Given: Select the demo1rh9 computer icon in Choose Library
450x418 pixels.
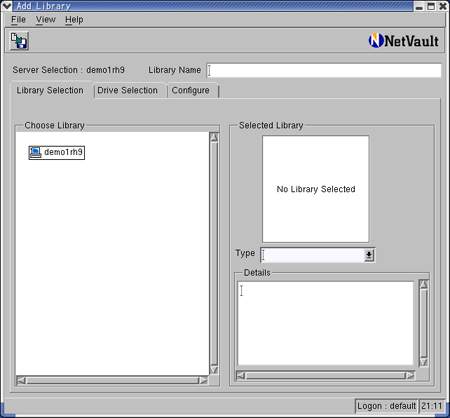Looking at the screenshot, I should (35, 152).
